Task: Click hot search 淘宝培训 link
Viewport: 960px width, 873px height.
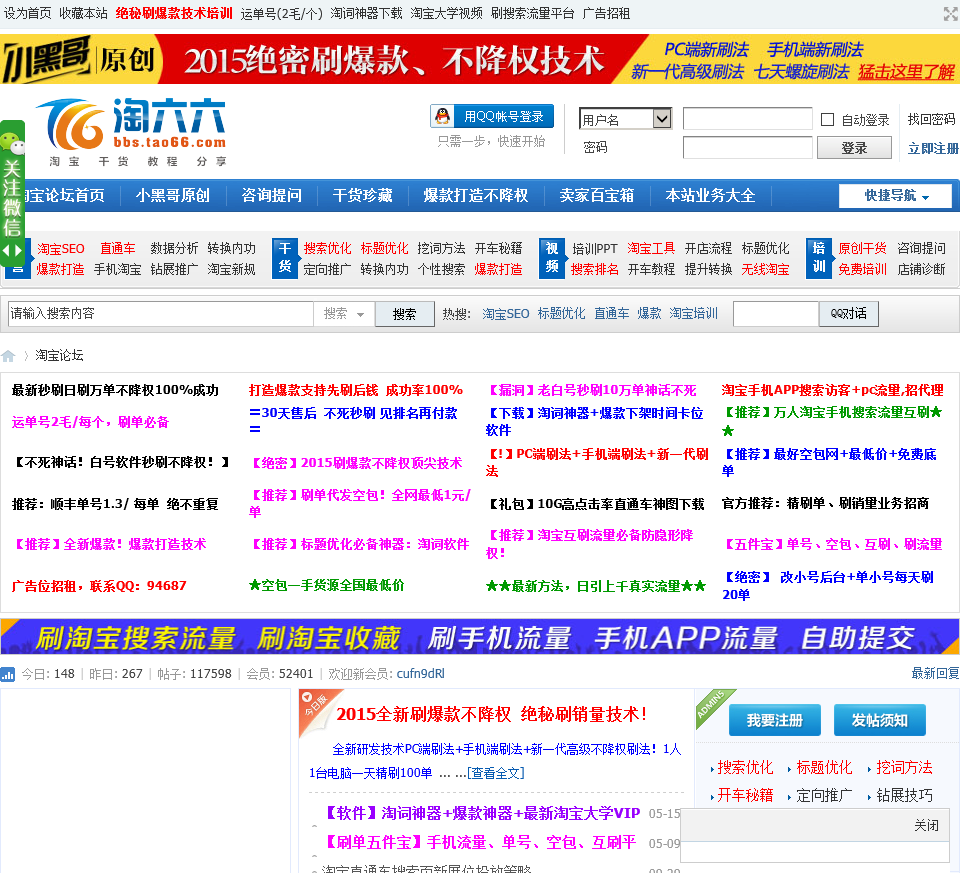Action: pos(693,314)
